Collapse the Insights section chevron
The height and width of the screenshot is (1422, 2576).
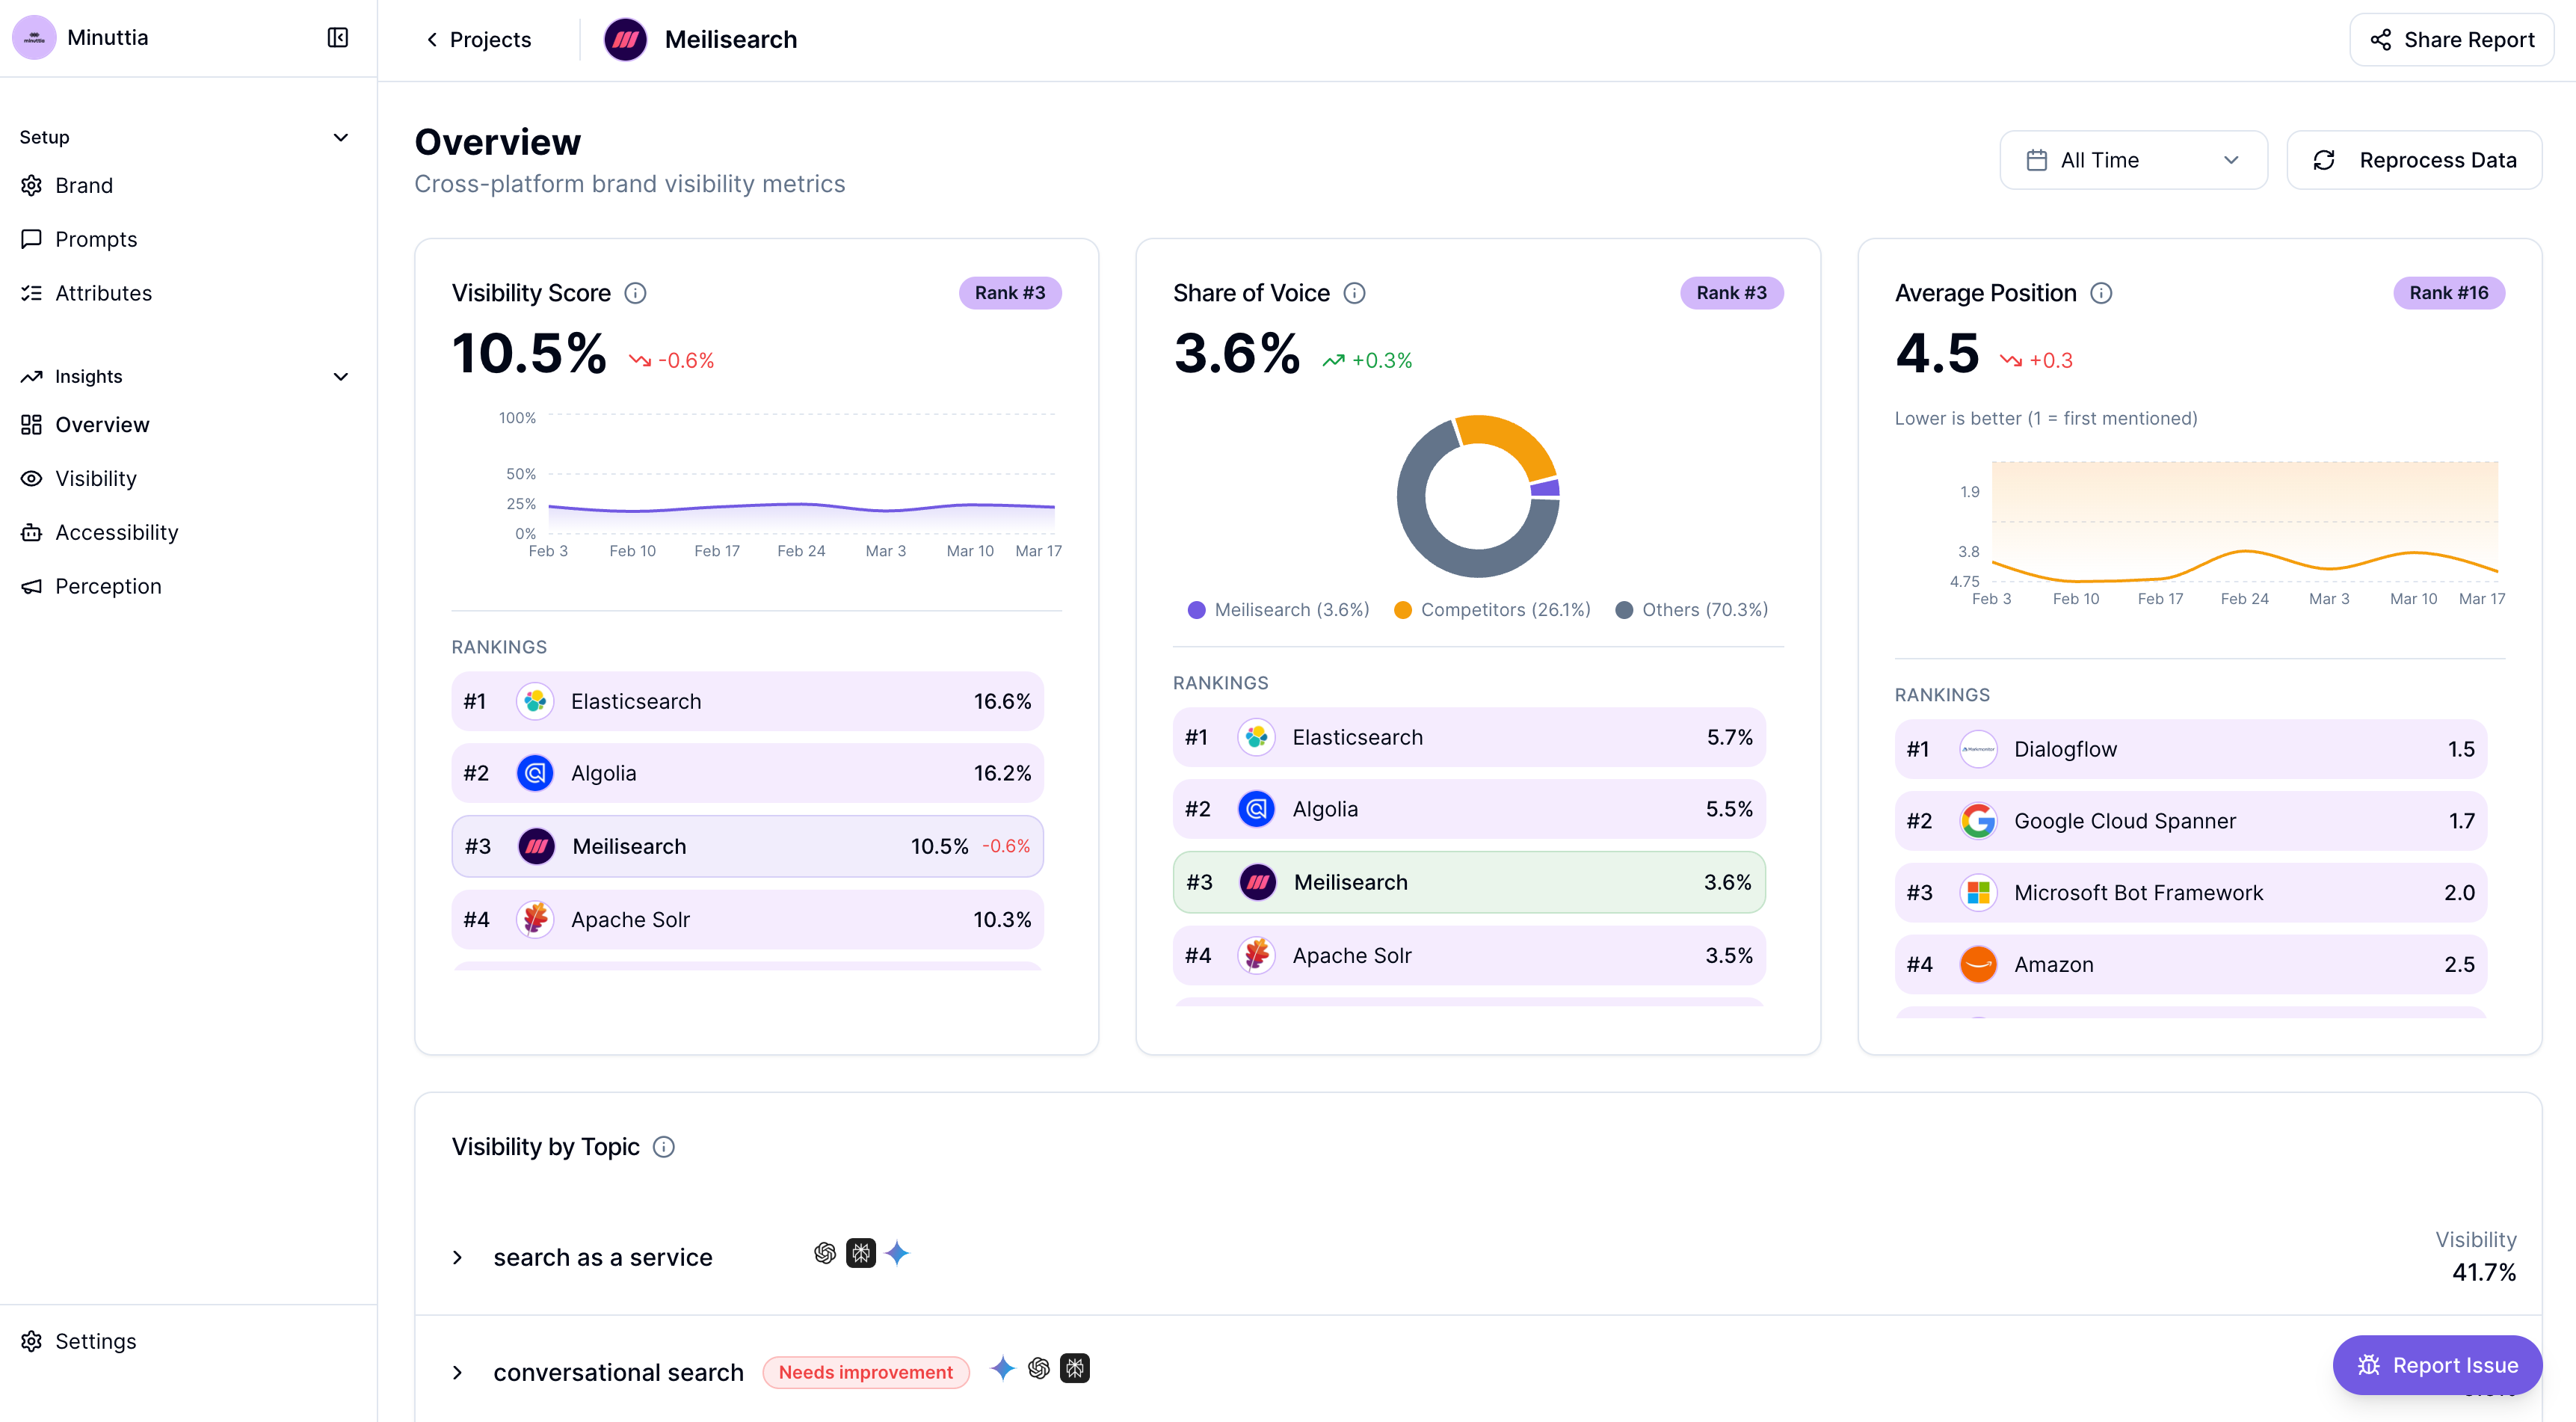tap(340, 376)
